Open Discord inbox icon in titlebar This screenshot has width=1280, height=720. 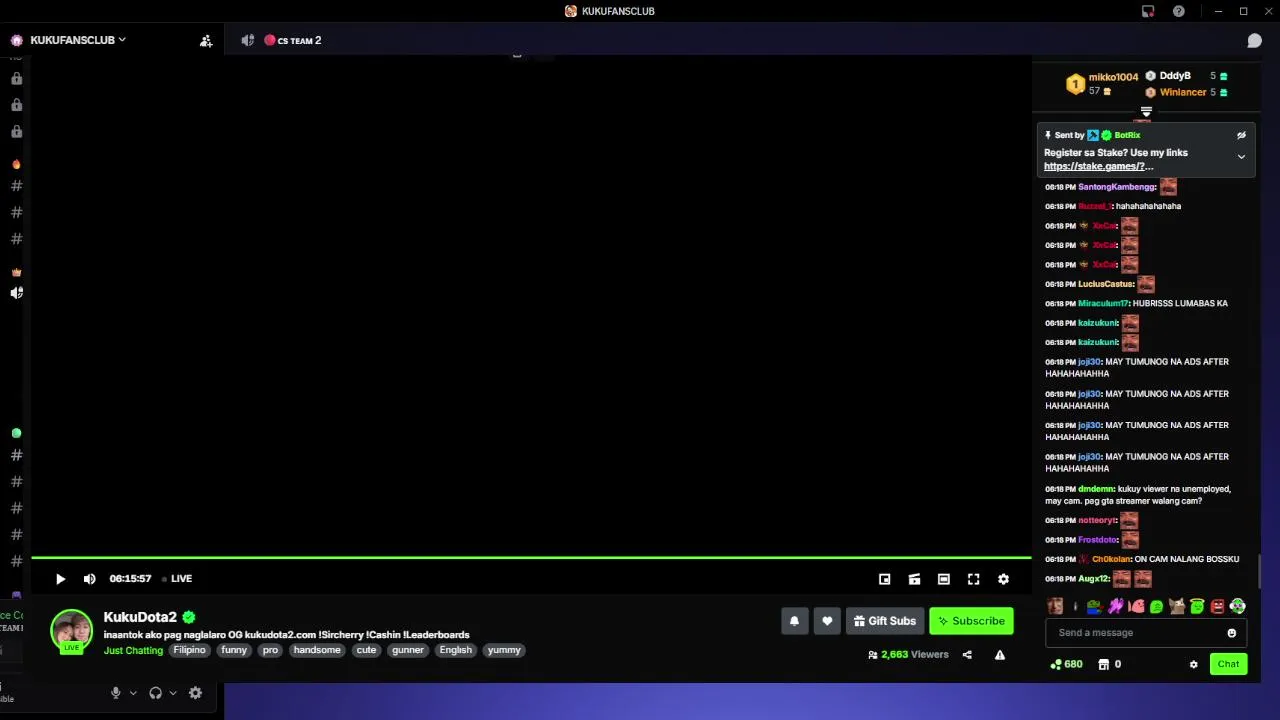tap(1148, 11)
